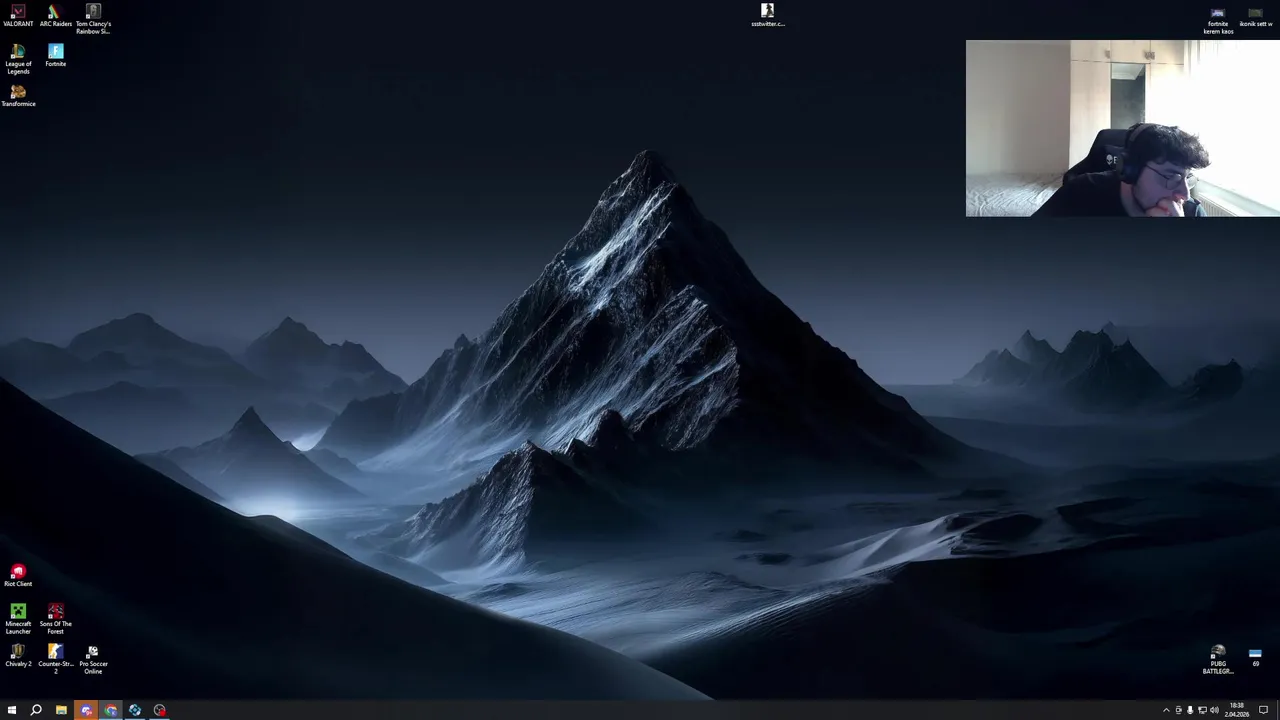This screenshot has width=1280, height=720.
Task: Open network status tray icon
Action: coord(1202,710)
